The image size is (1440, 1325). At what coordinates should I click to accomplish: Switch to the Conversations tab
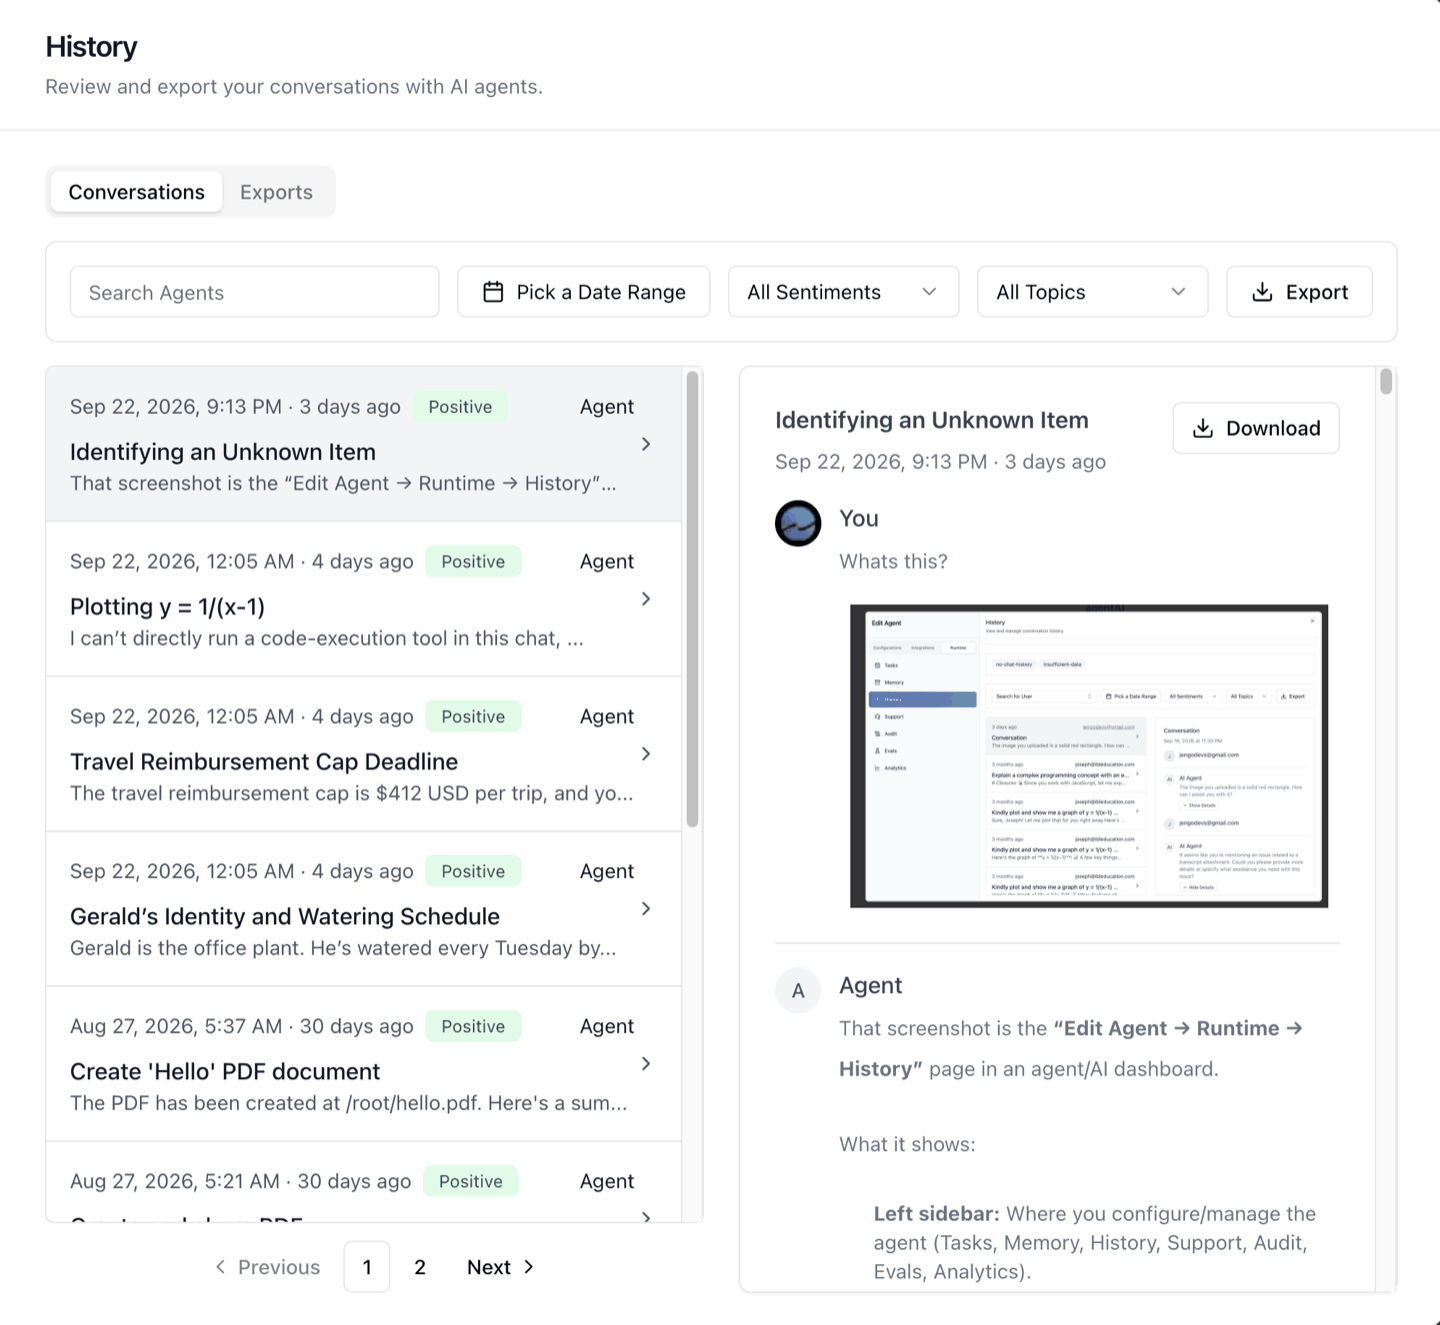(x=136, y=192)
